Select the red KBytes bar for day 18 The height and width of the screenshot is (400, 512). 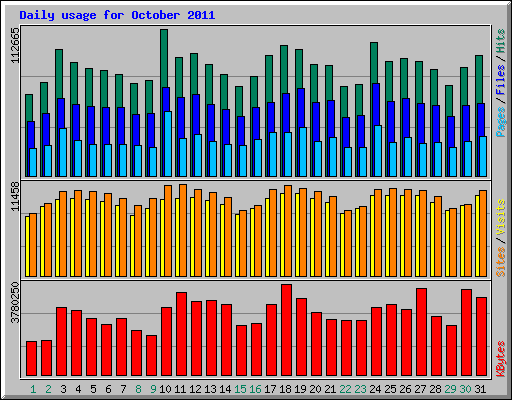coord(286,330)
